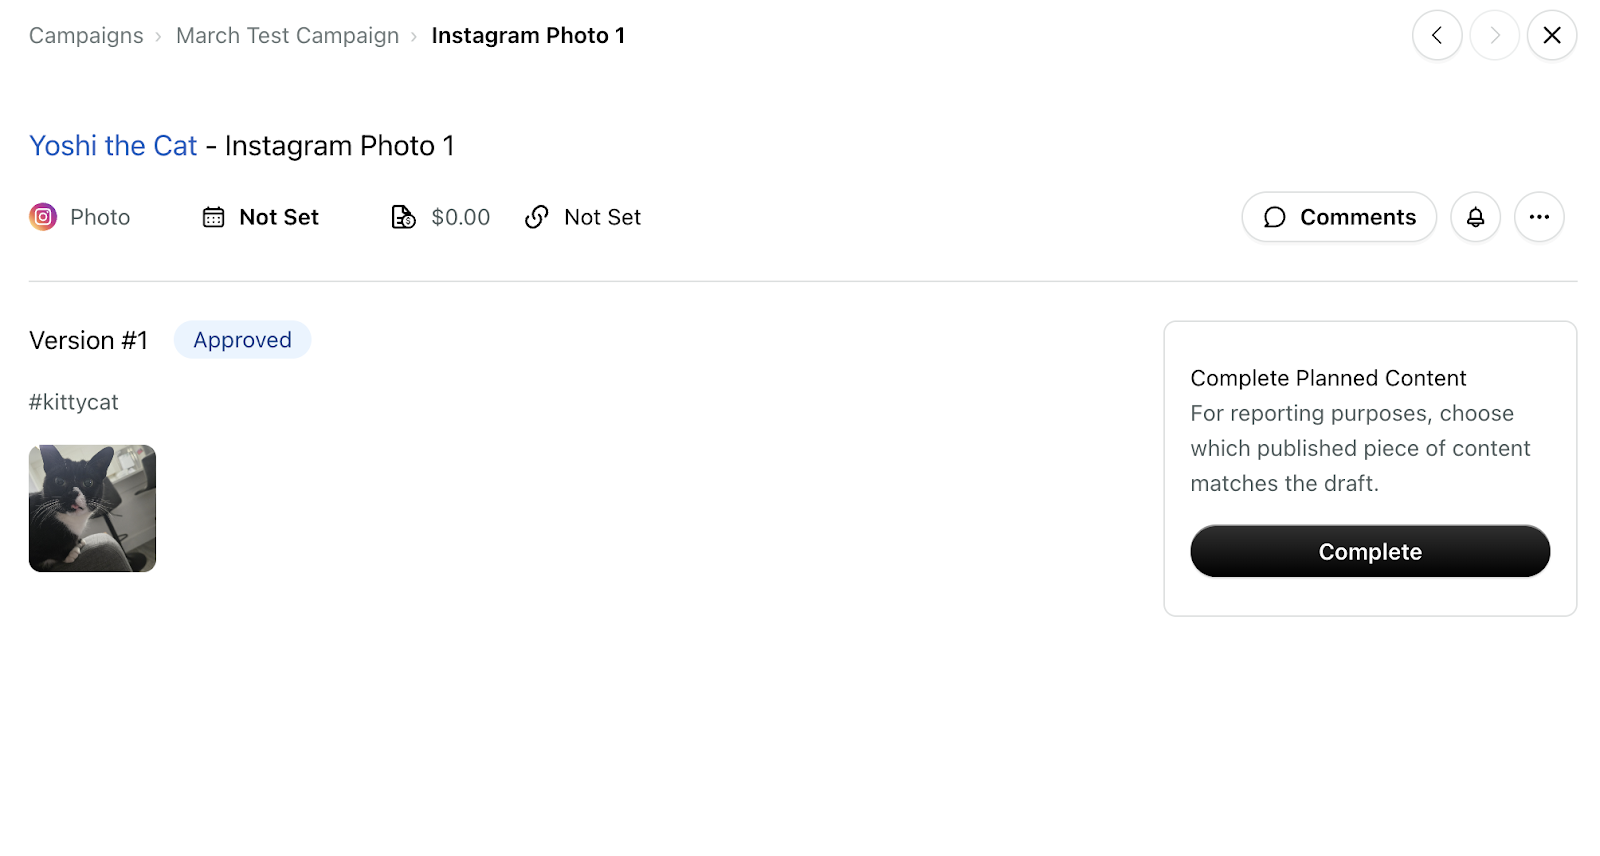Open Yoshi the Cat profile link
The width and height of the screenshot is (1600, 856).
(x=113, y=146)
